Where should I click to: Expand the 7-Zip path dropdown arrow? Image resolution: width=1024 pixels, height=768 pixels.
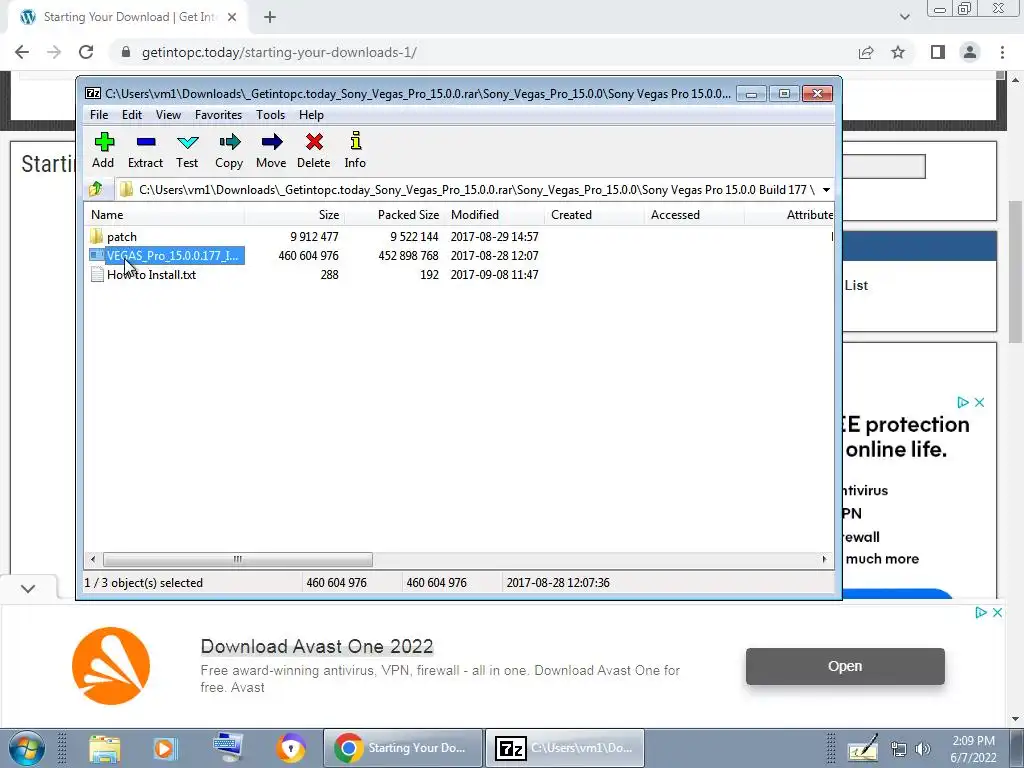click(826, 190)
